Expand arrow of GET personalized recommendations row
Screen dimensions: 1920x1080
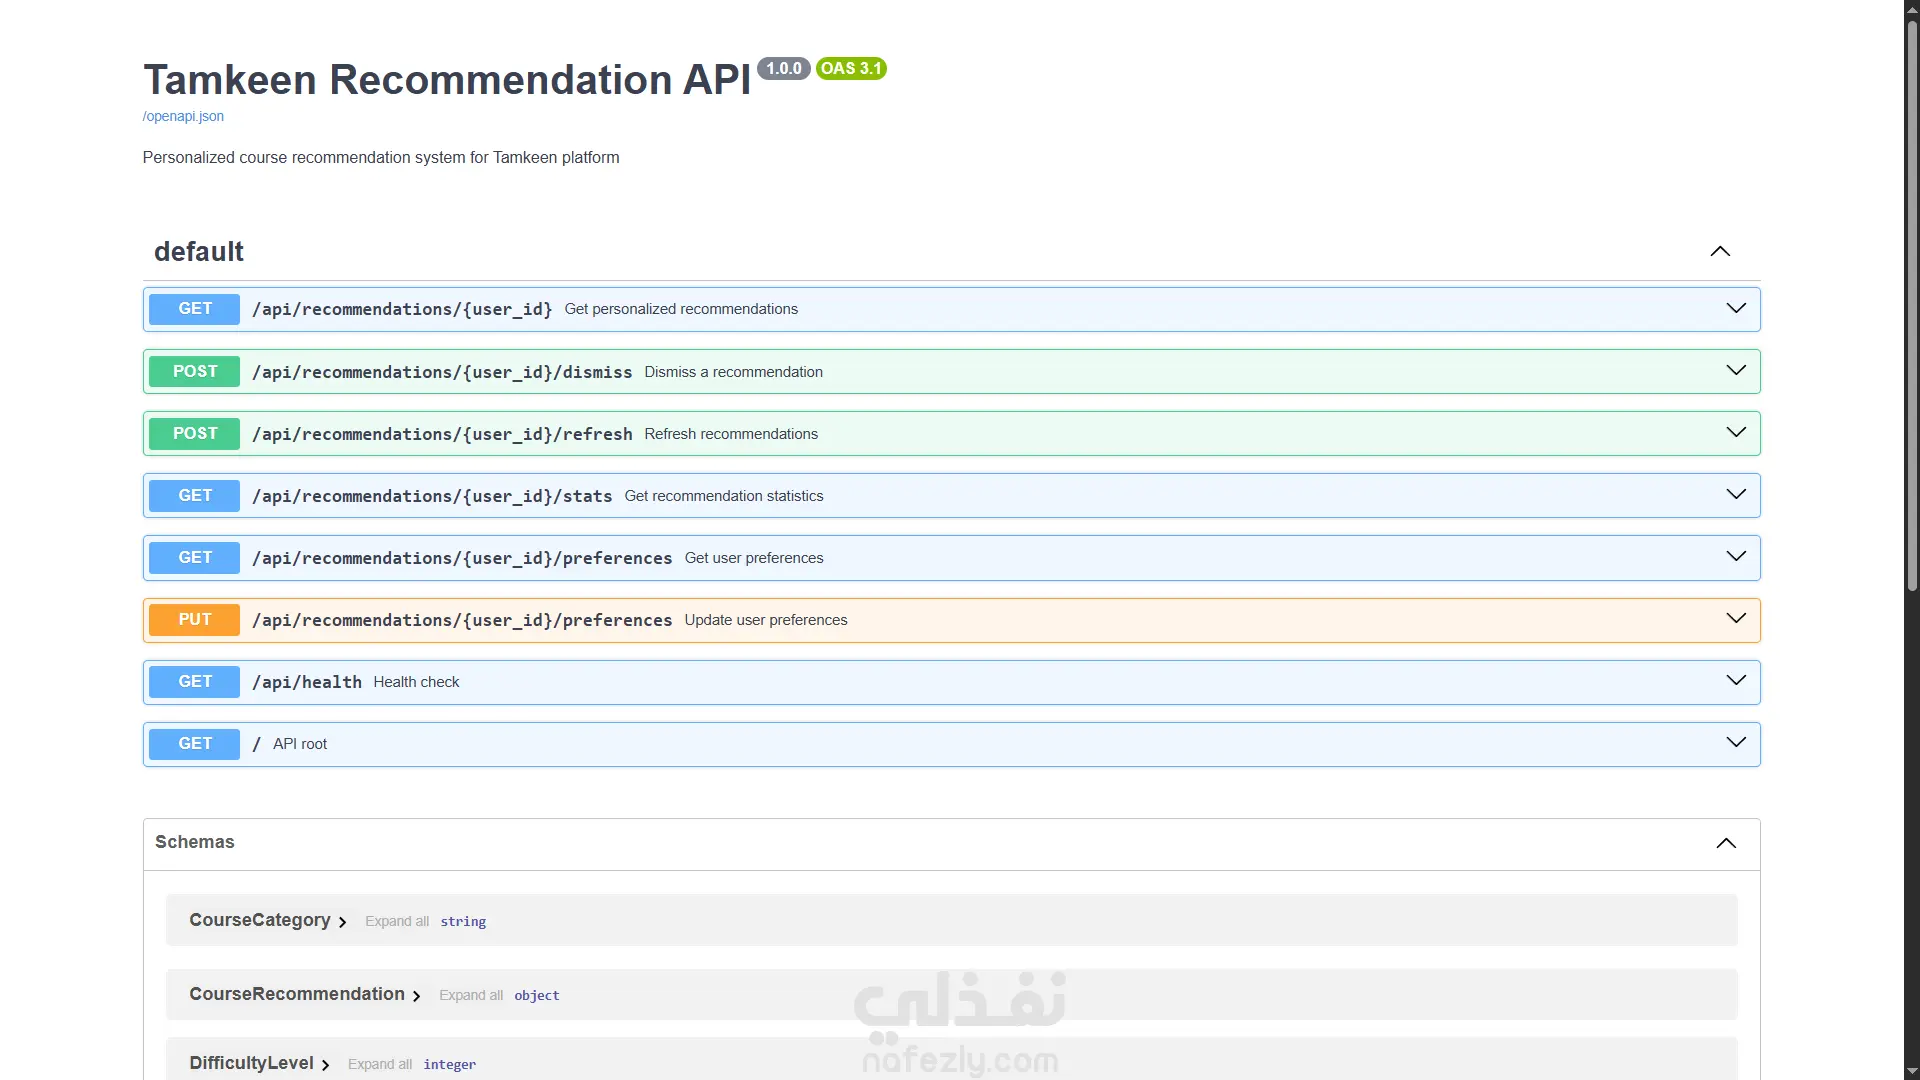(1735, 309)
